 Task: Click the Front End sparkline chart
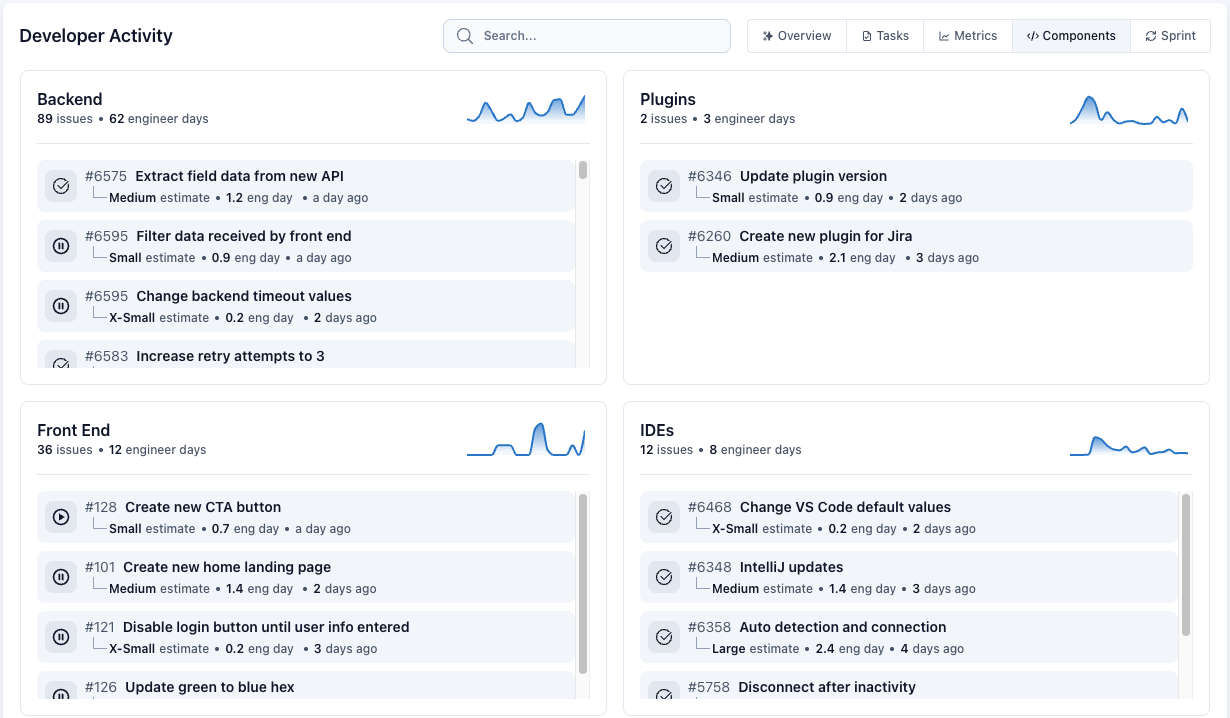526,438
